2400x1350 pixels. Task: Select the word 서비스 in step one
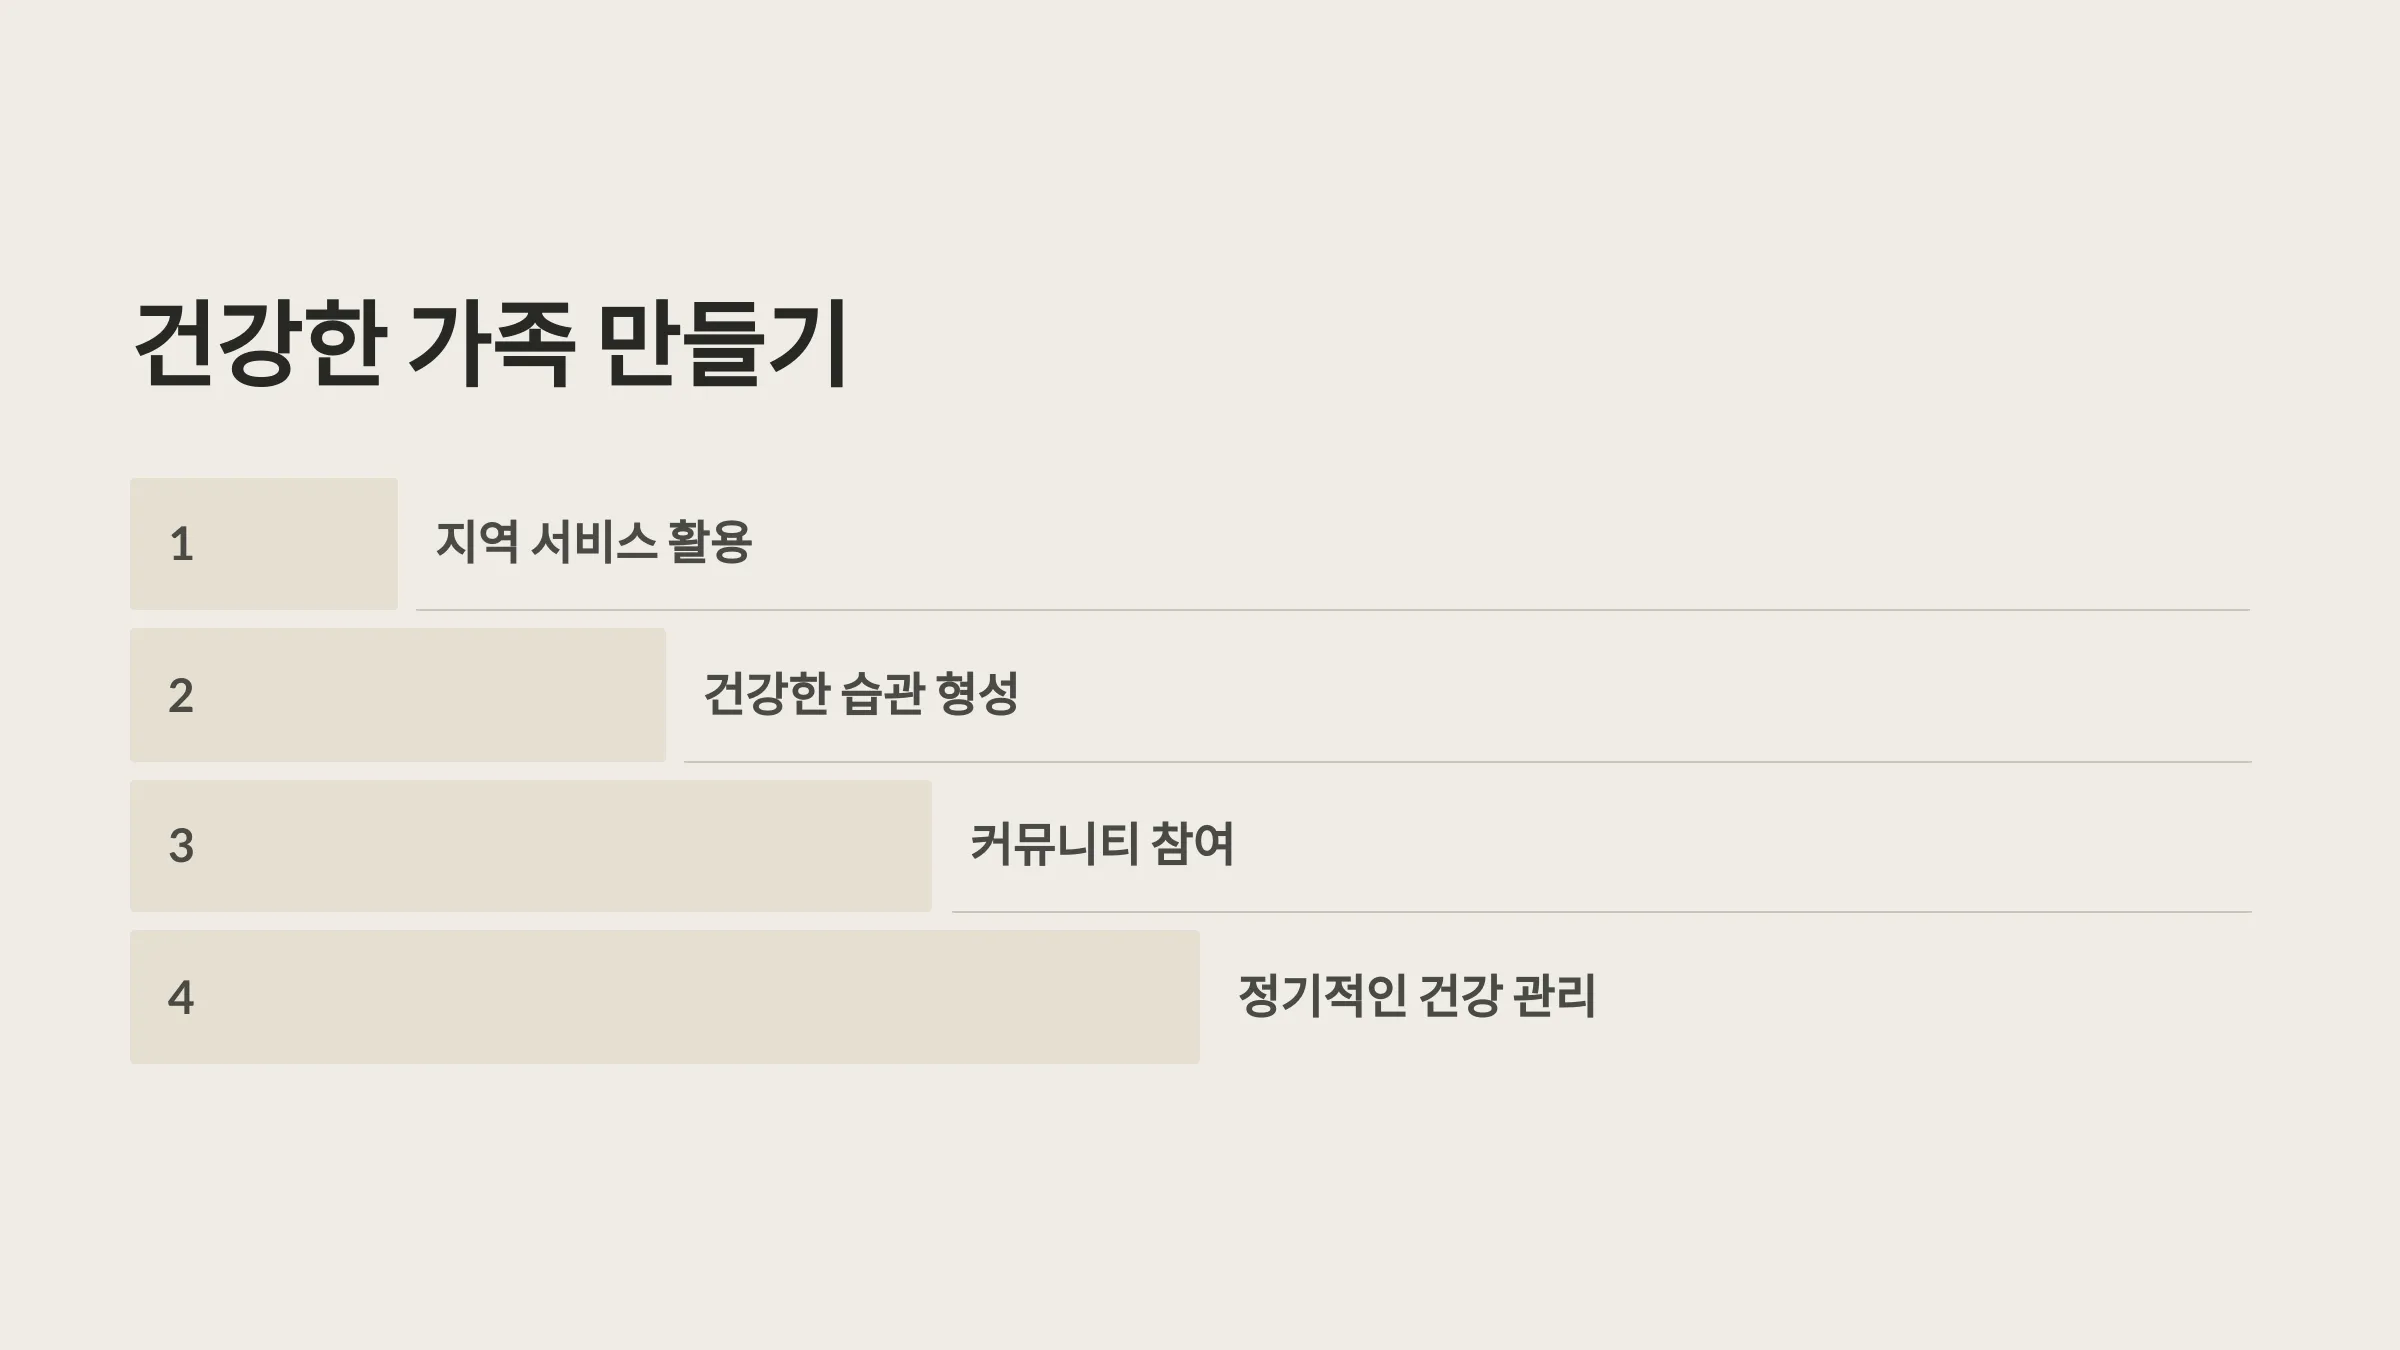(x=593, y=542)
